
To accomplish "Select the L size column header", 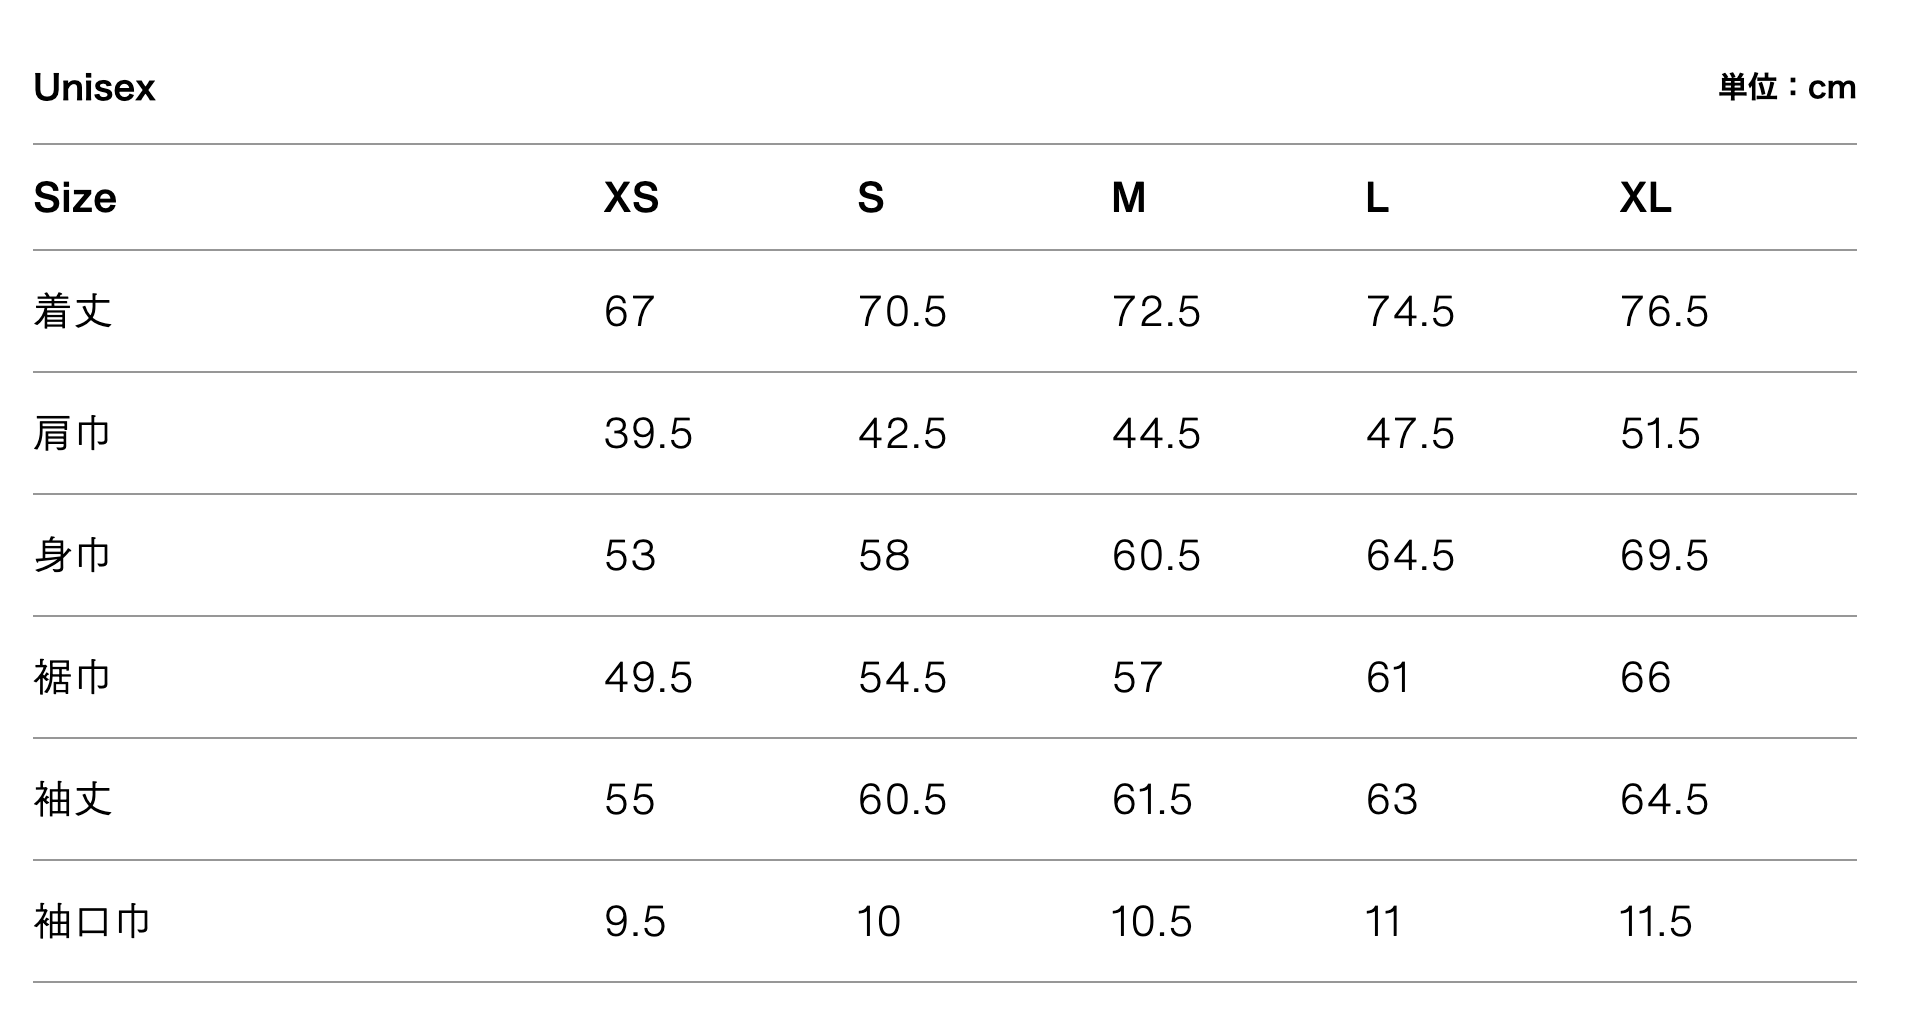I will click(x=1377, y=198).
